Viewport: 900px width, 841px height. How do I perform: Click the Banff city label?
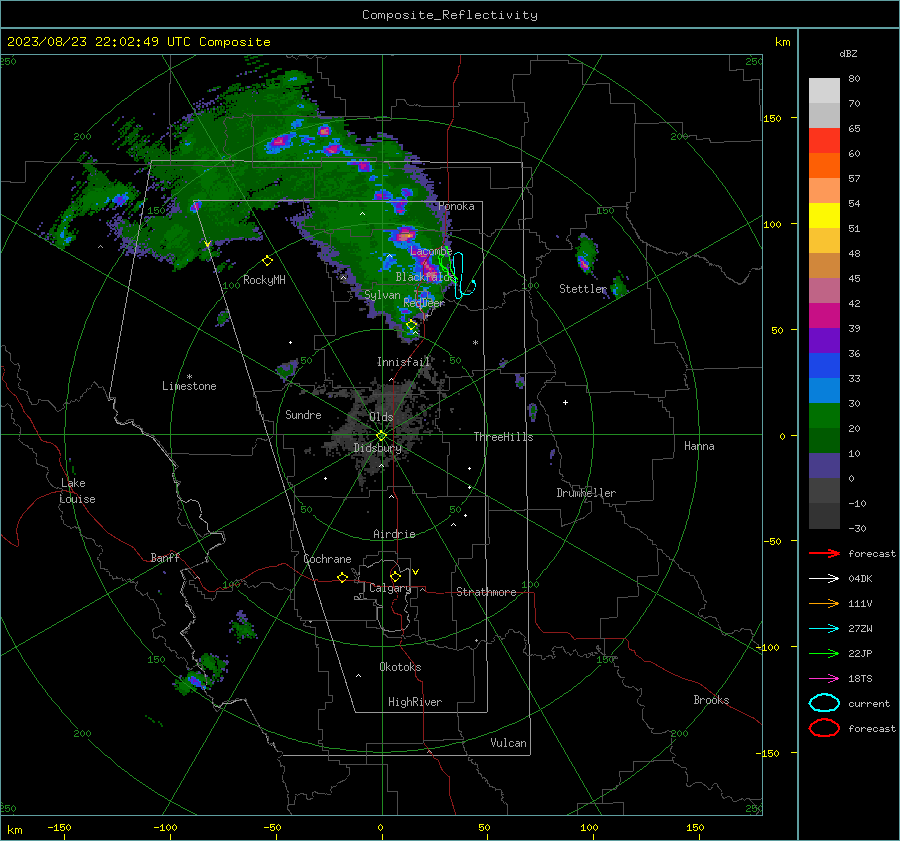click(165, 558)
